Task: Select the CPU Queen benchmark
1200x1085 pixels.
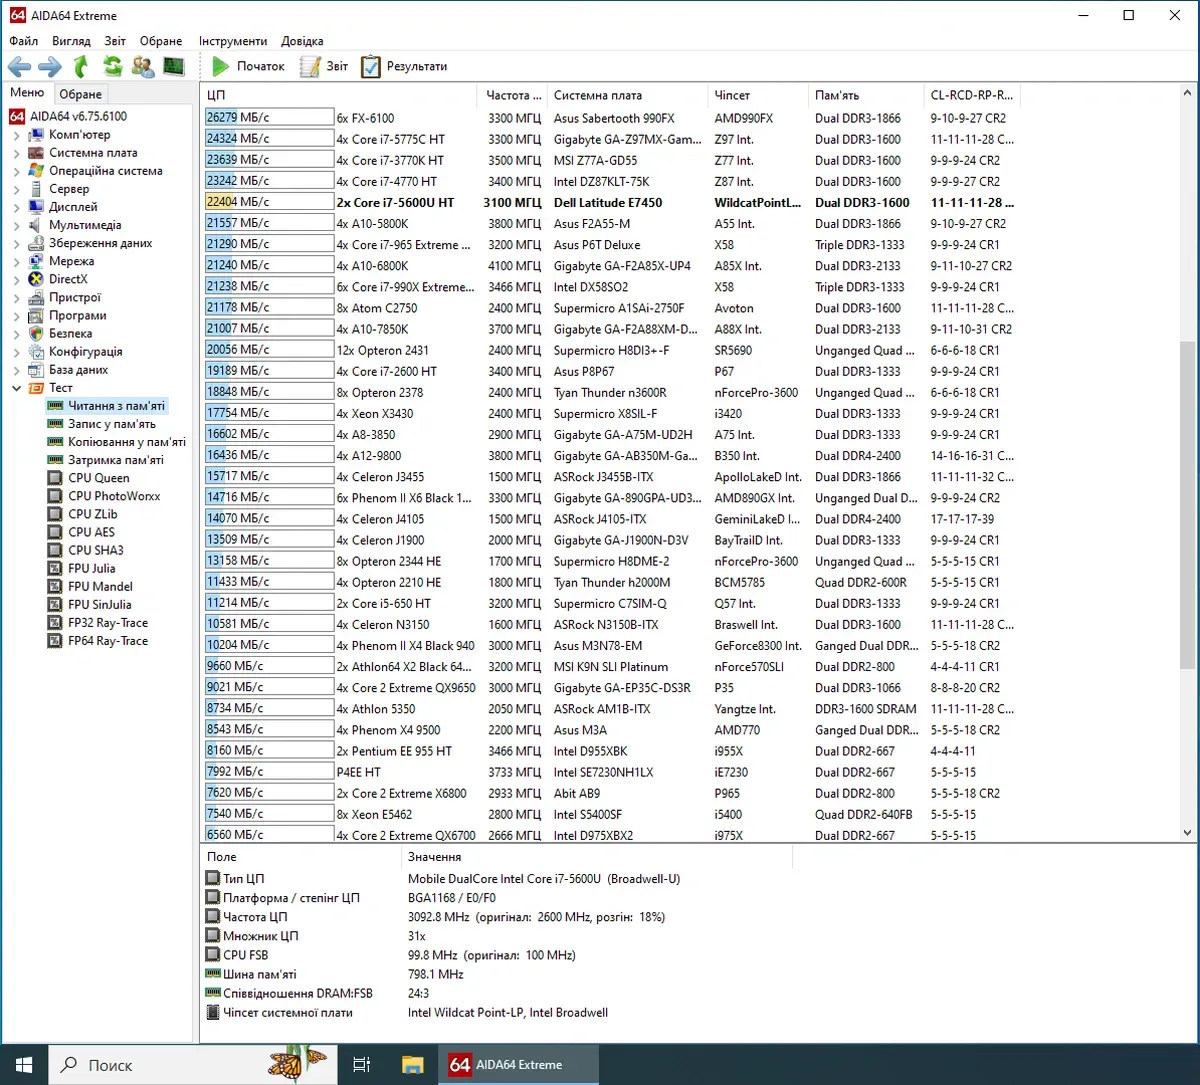Action: 98,478
